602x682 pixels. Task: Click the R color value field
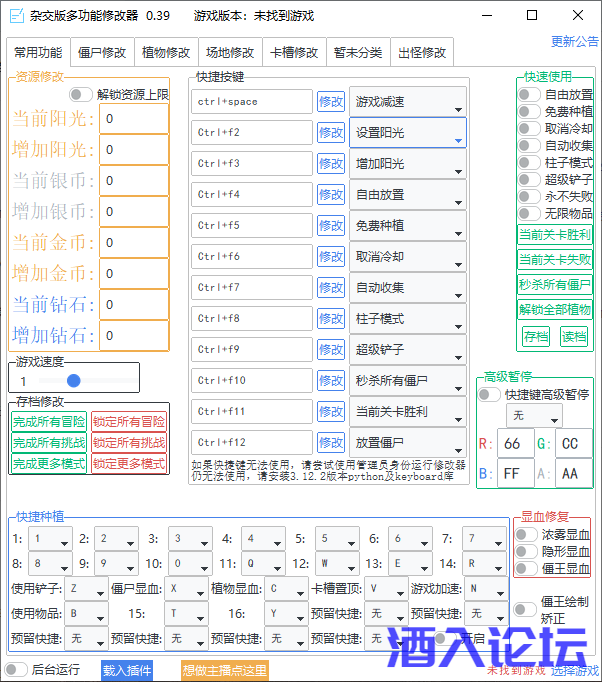pos(515,444)
